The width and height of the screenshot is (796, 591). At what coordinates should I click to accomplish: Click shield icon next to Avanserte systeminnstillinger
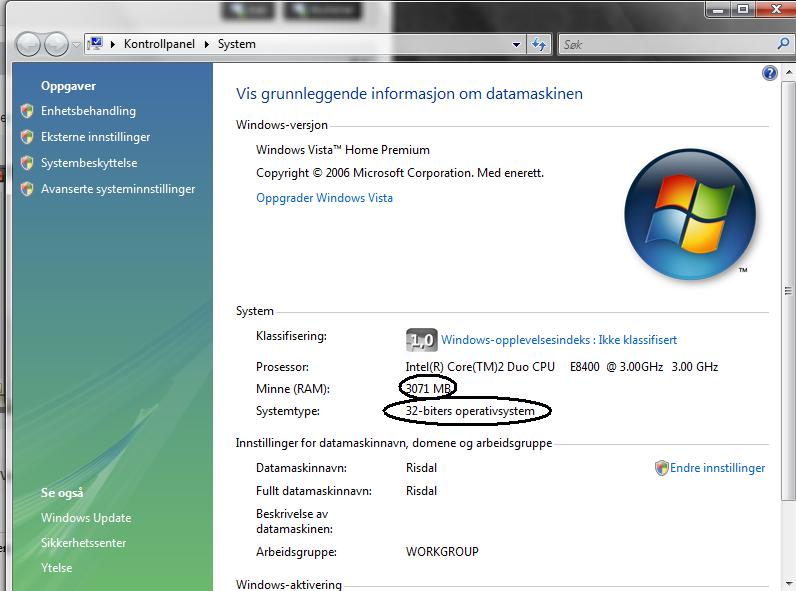[27, 189]
